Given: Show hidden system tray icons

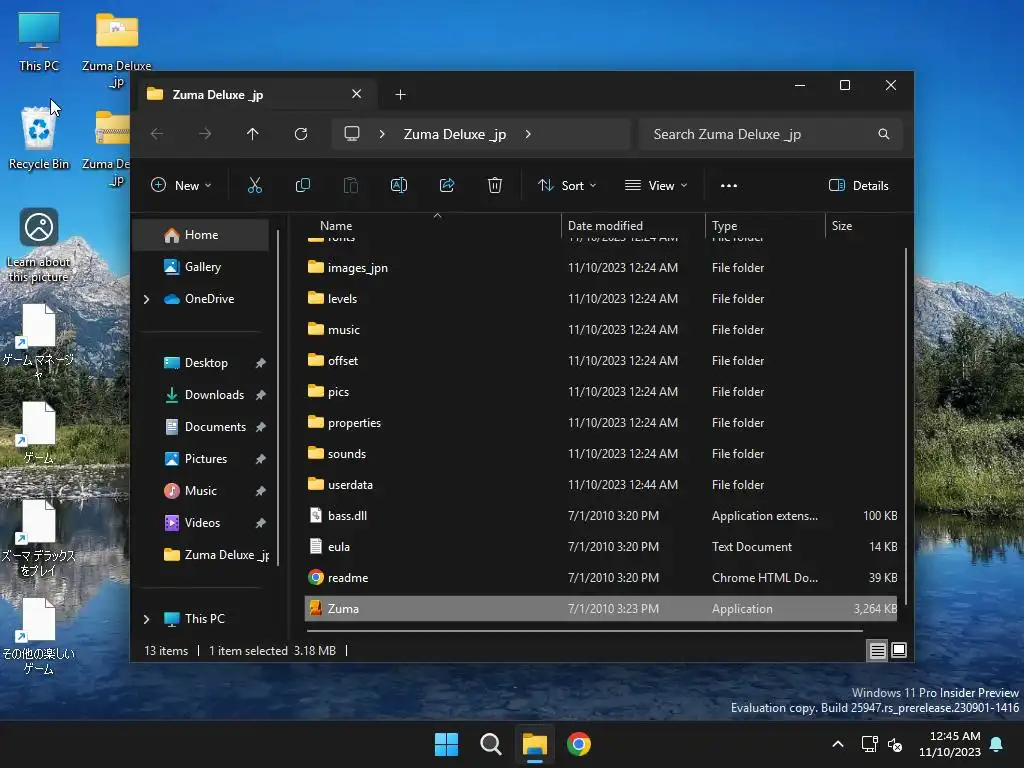Looking at the screenshot, I should (838, 744).
